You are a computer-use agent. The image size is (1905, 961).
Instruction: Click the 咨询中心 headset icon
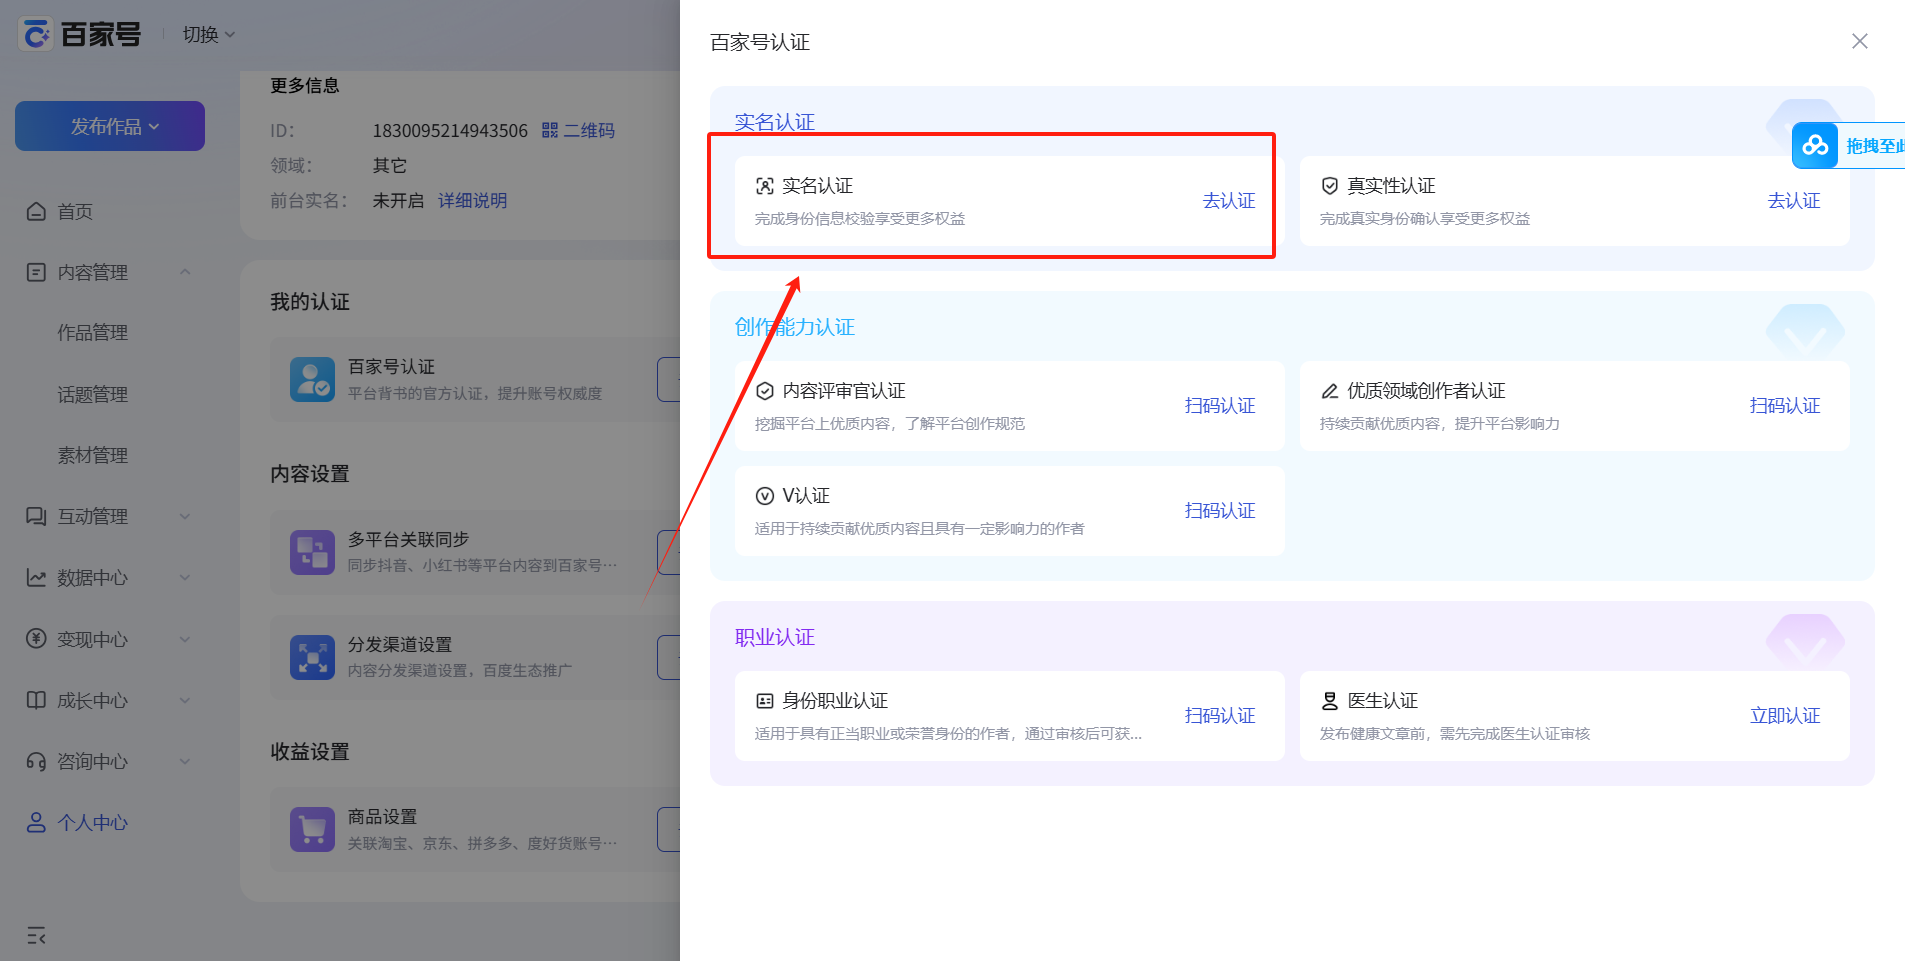coord(36,762)
